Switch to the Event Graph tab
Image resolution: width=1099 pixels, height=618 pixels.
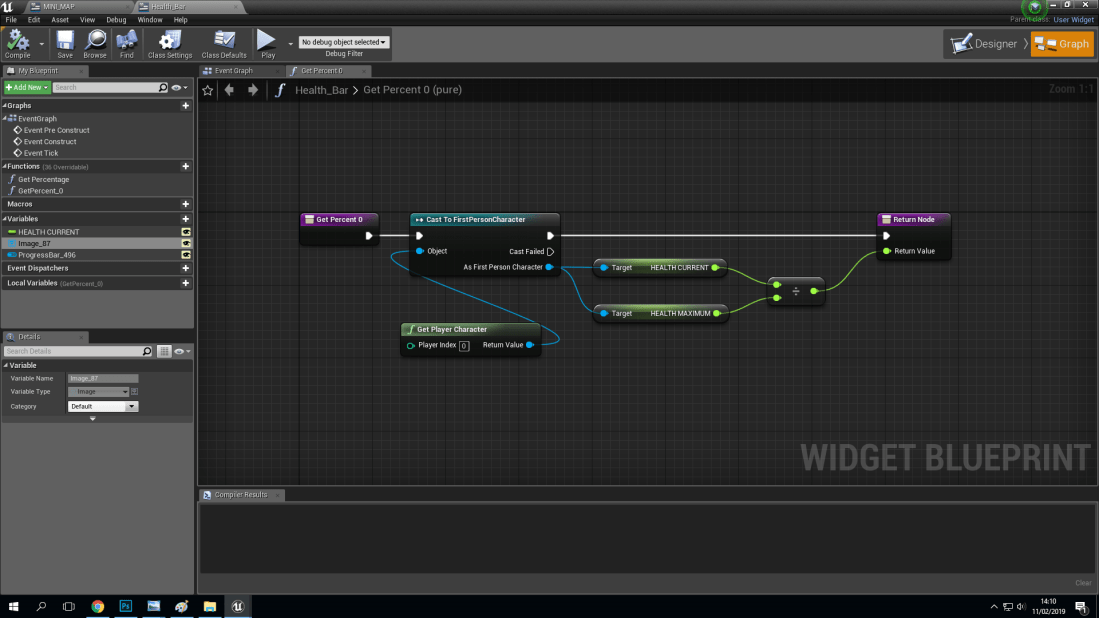[231, 70]
